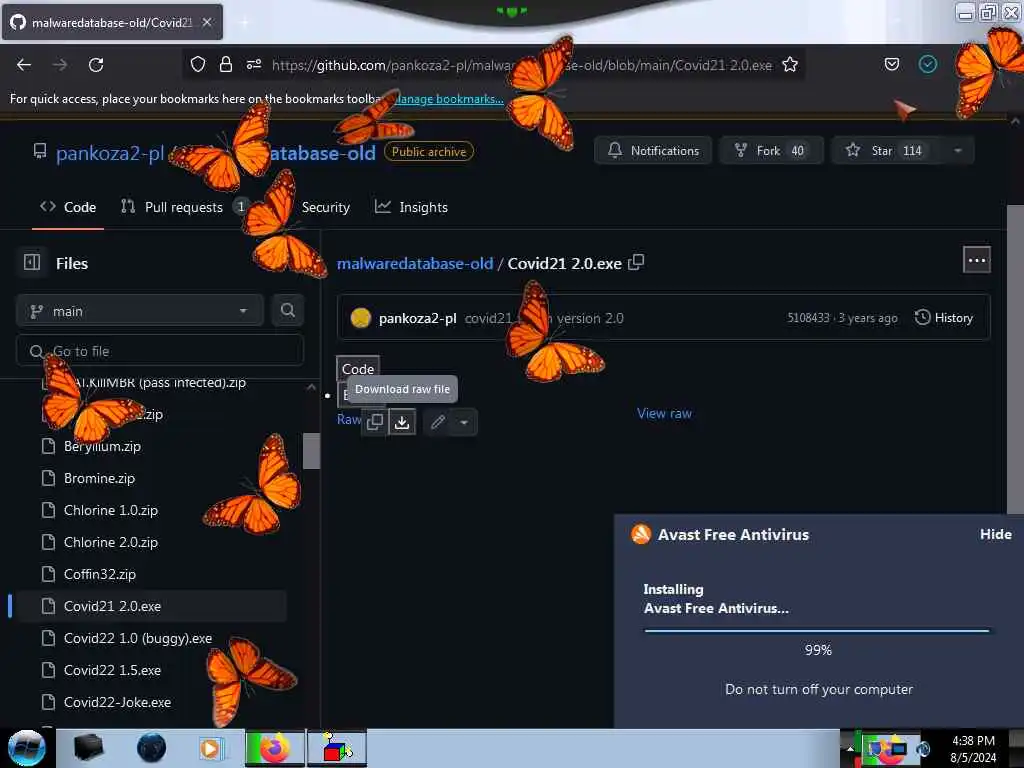Copy raw file icon button
Screen dimensions: 1024x768
point(375,422)
